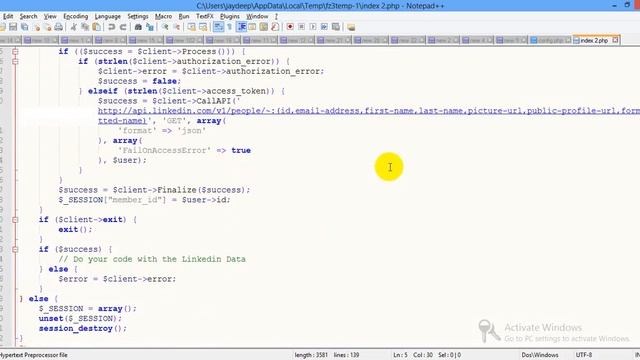Click Synchronize Vertical Scrolling icon

(x=191, y=27)
